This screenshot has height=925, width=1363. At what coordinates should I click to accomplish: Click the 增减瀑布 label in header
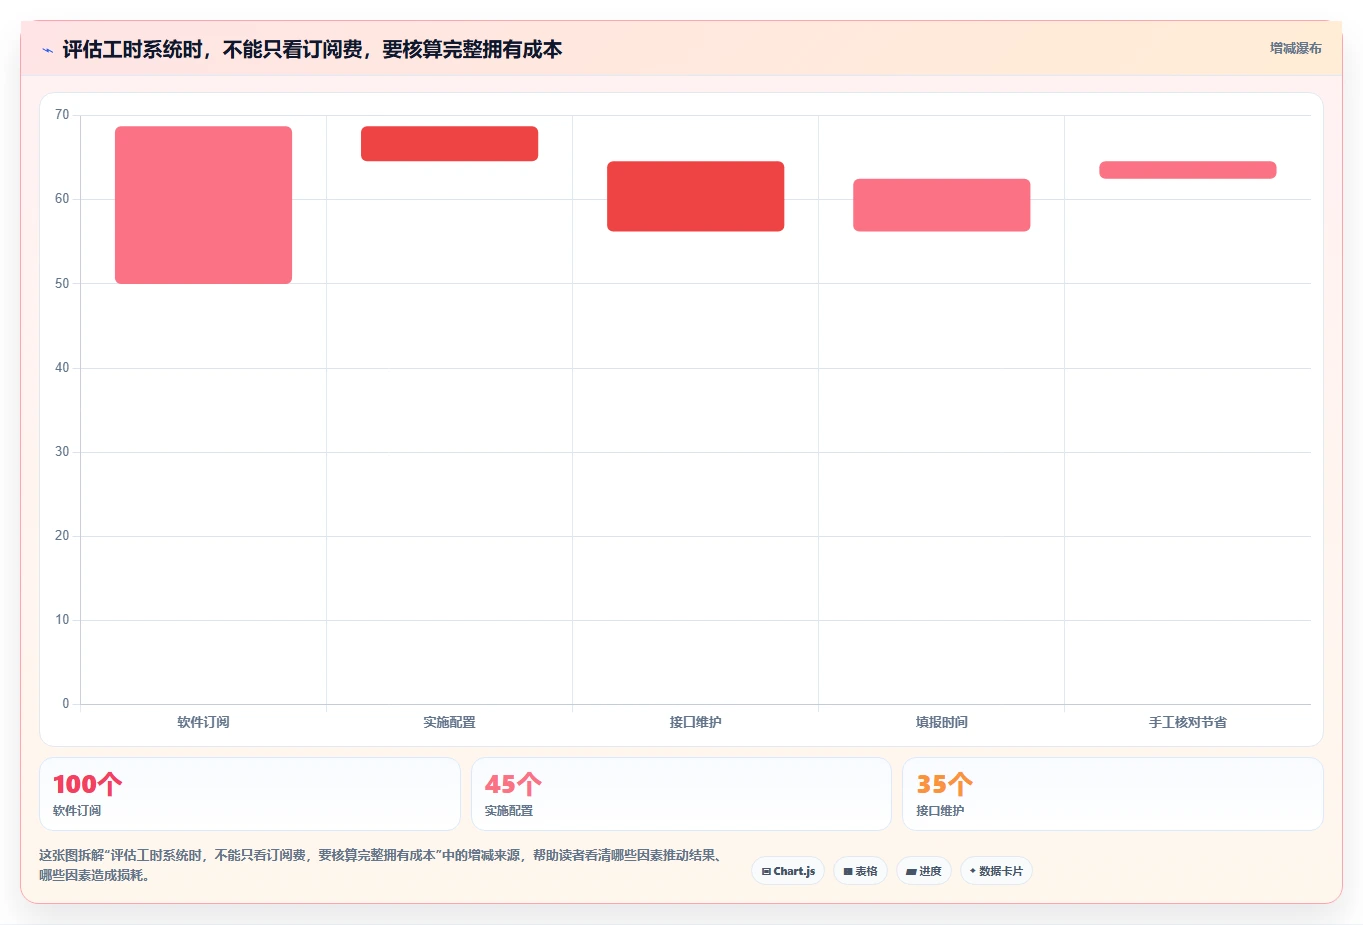(x=1295, y=48)
